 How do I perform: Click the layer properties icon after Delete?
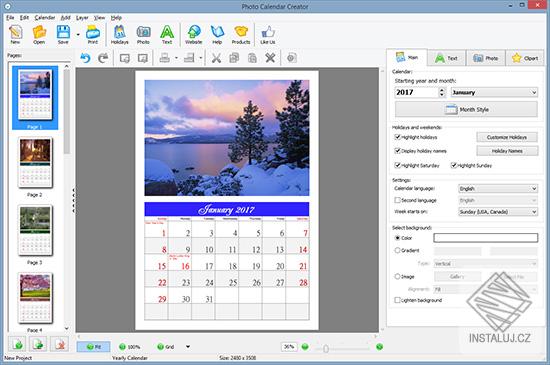[291, 58]
